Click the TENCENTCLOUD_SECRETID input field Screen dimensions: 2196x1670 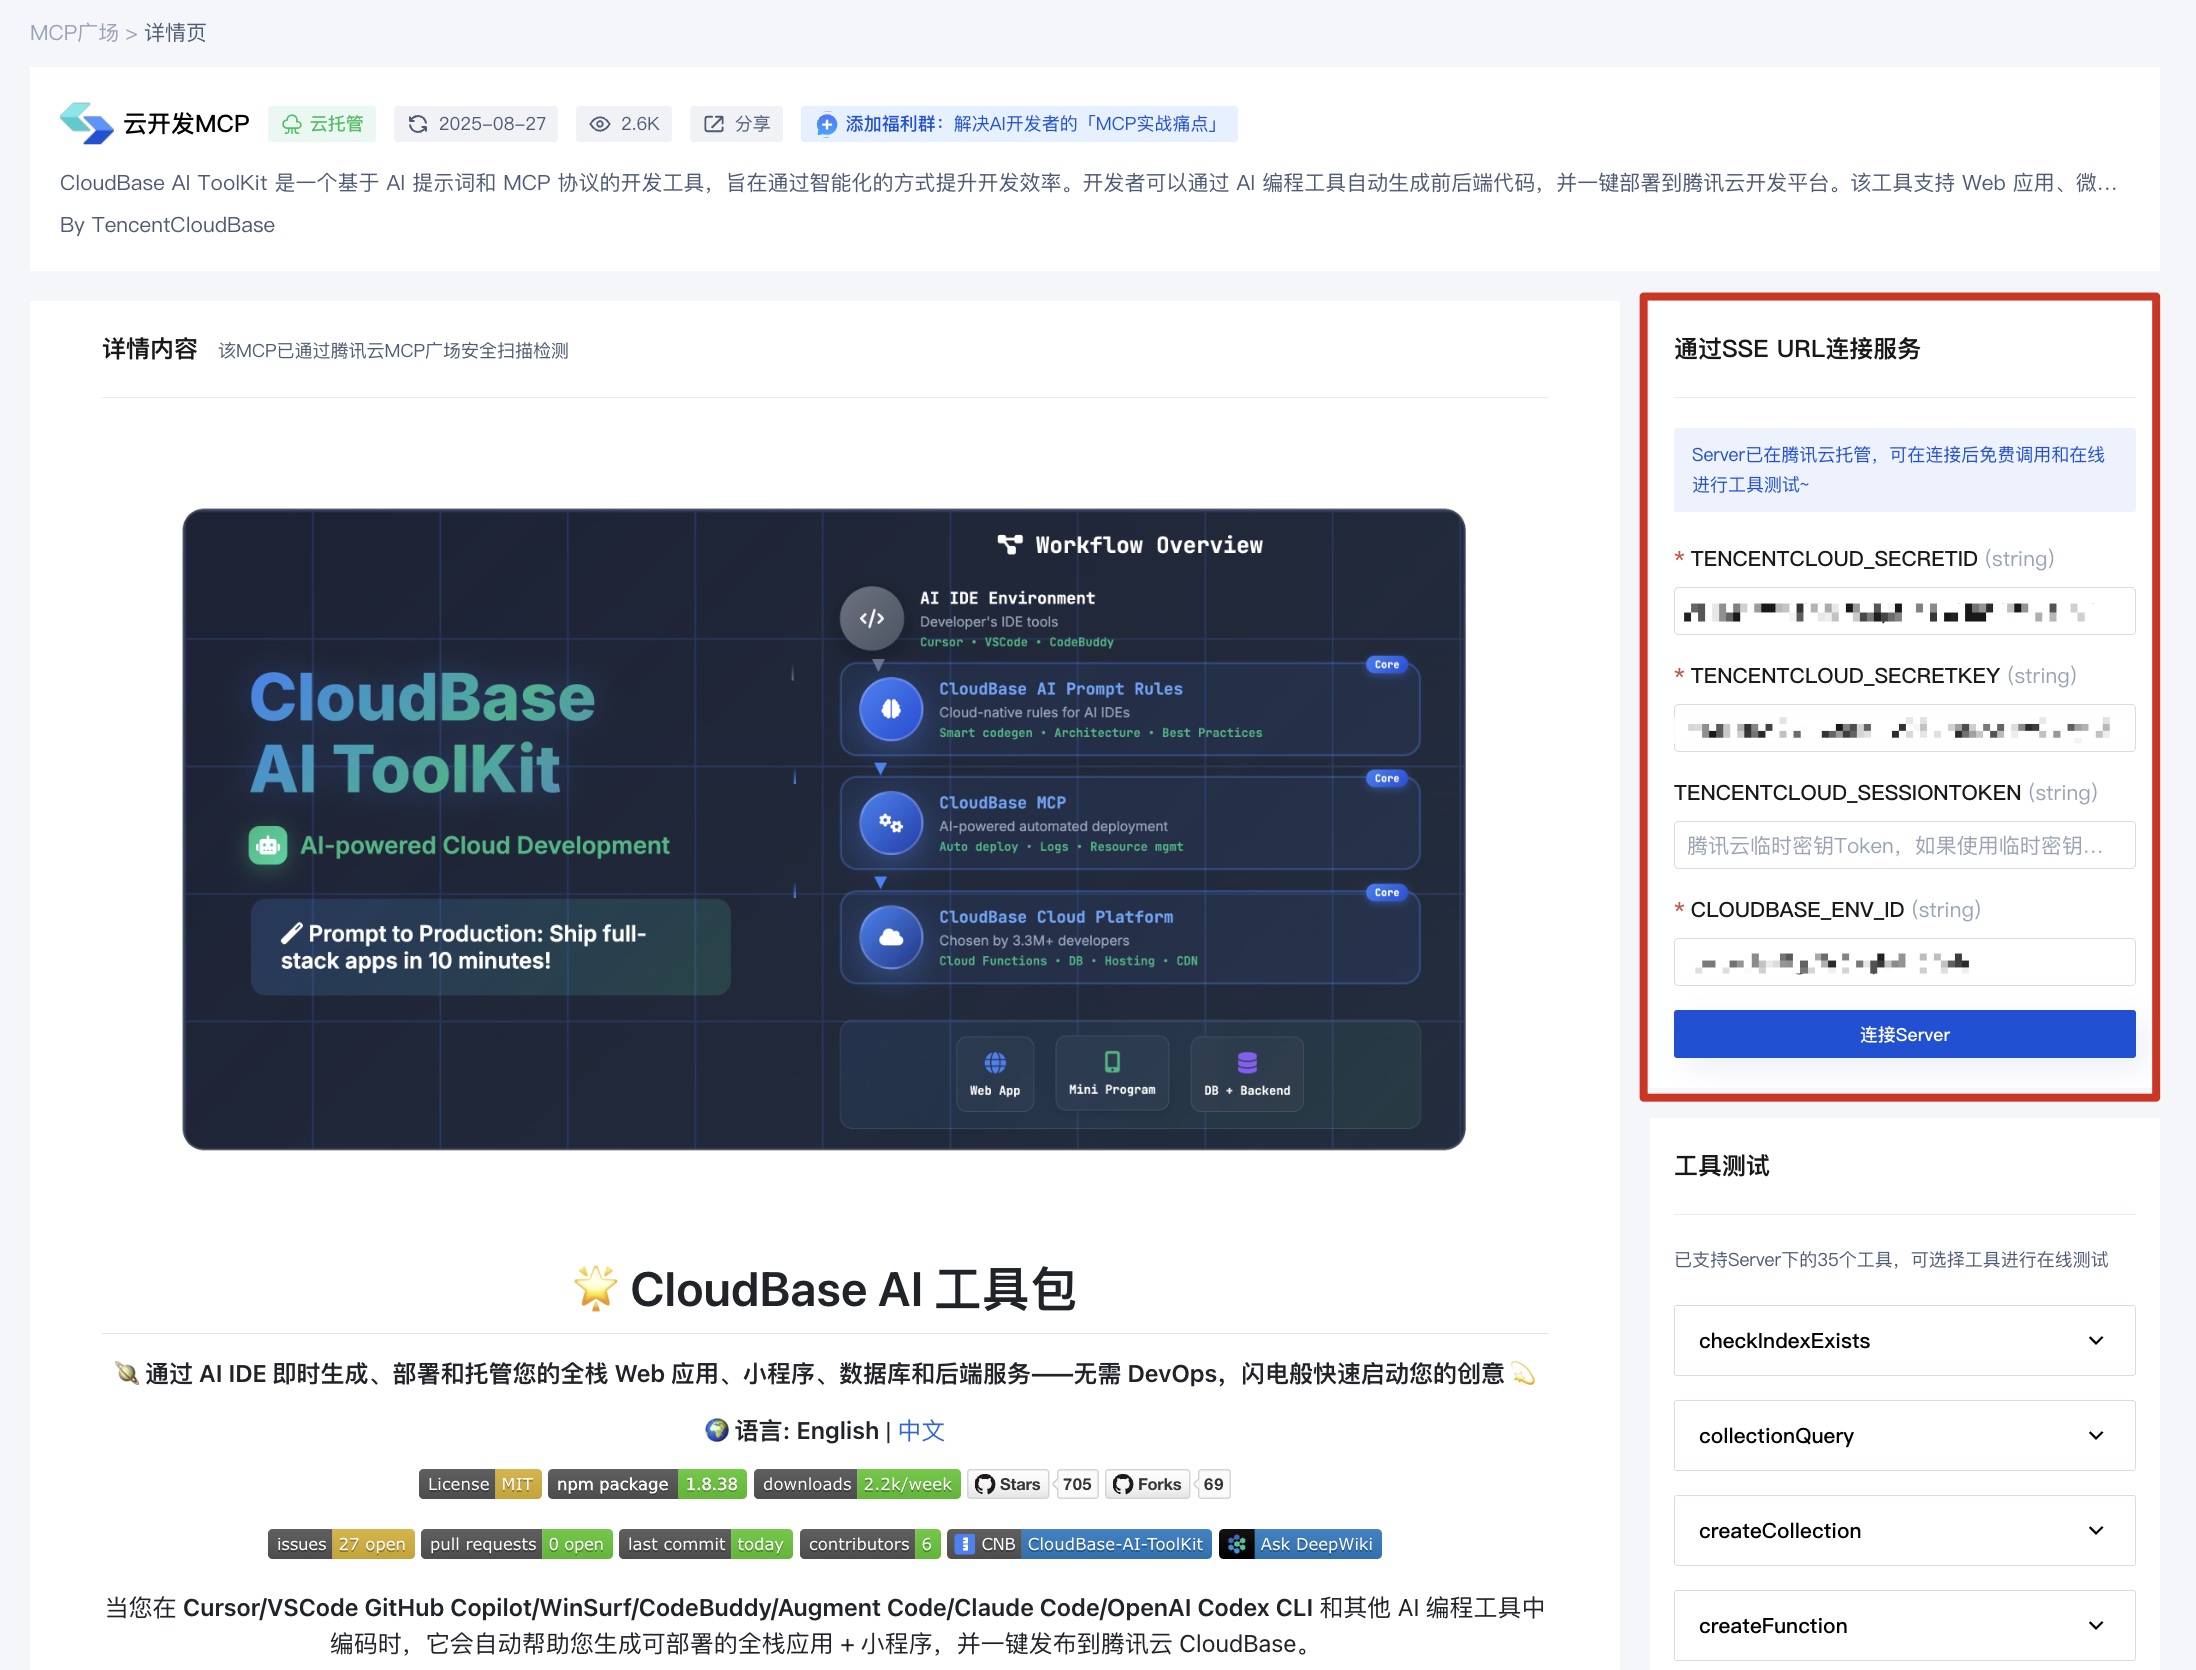(1904, 611)
